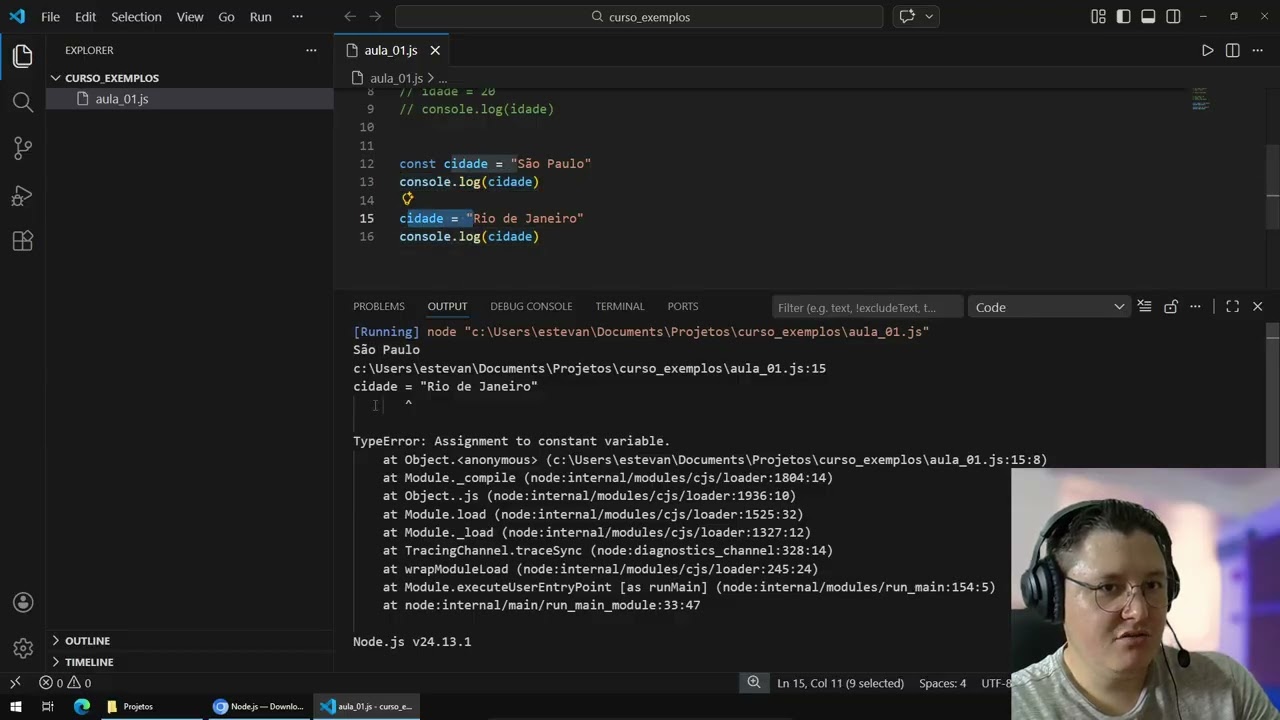Split the editor to the right

coord(1232,50)
